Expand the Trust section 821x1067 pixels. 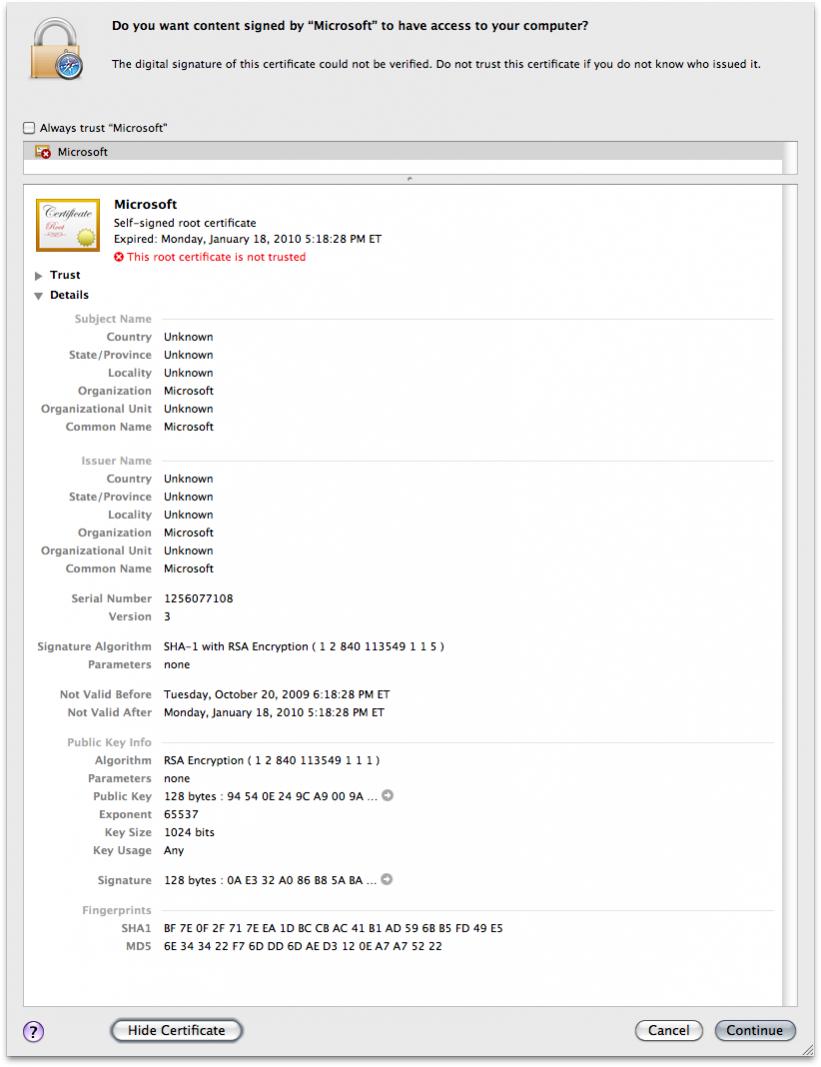point(39,275)
